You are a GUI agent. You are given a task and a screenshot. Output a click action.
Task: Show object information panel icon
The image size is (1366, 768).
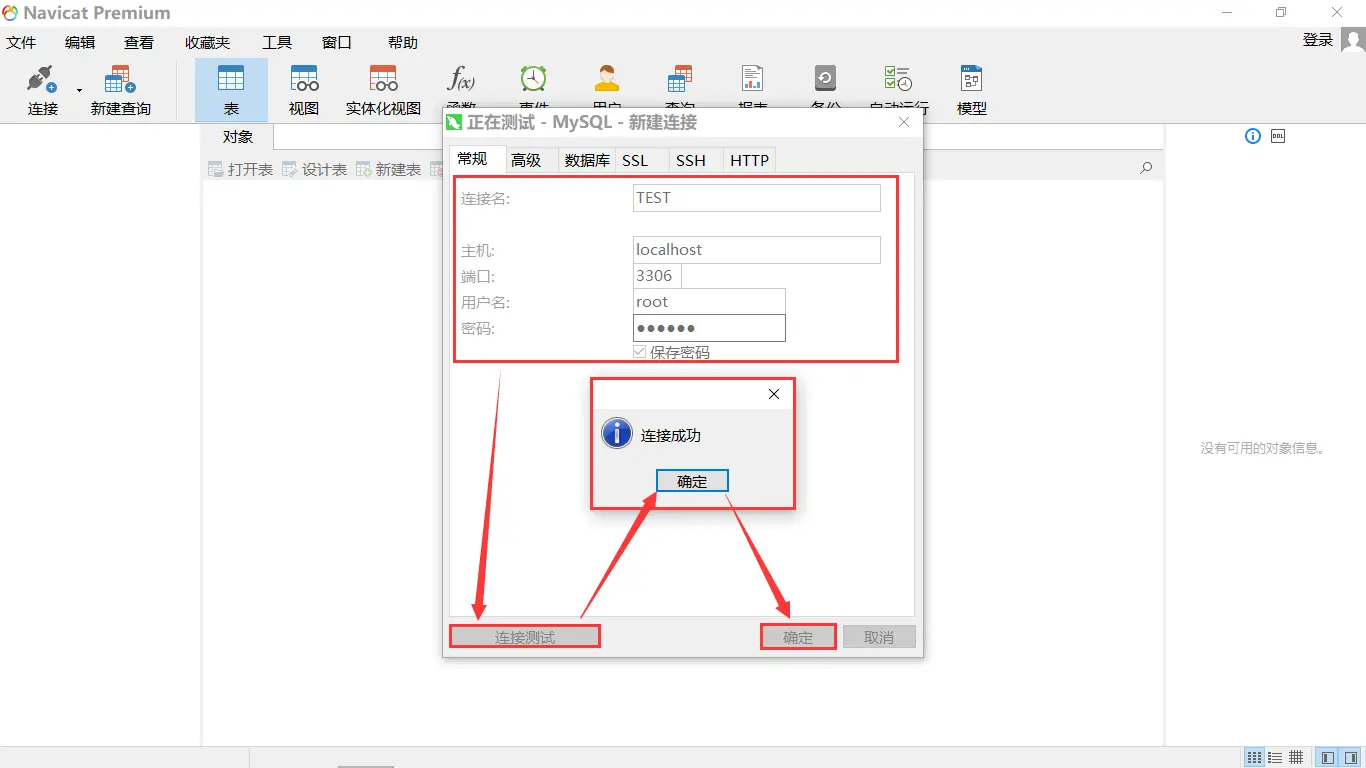pos(1253,136)
